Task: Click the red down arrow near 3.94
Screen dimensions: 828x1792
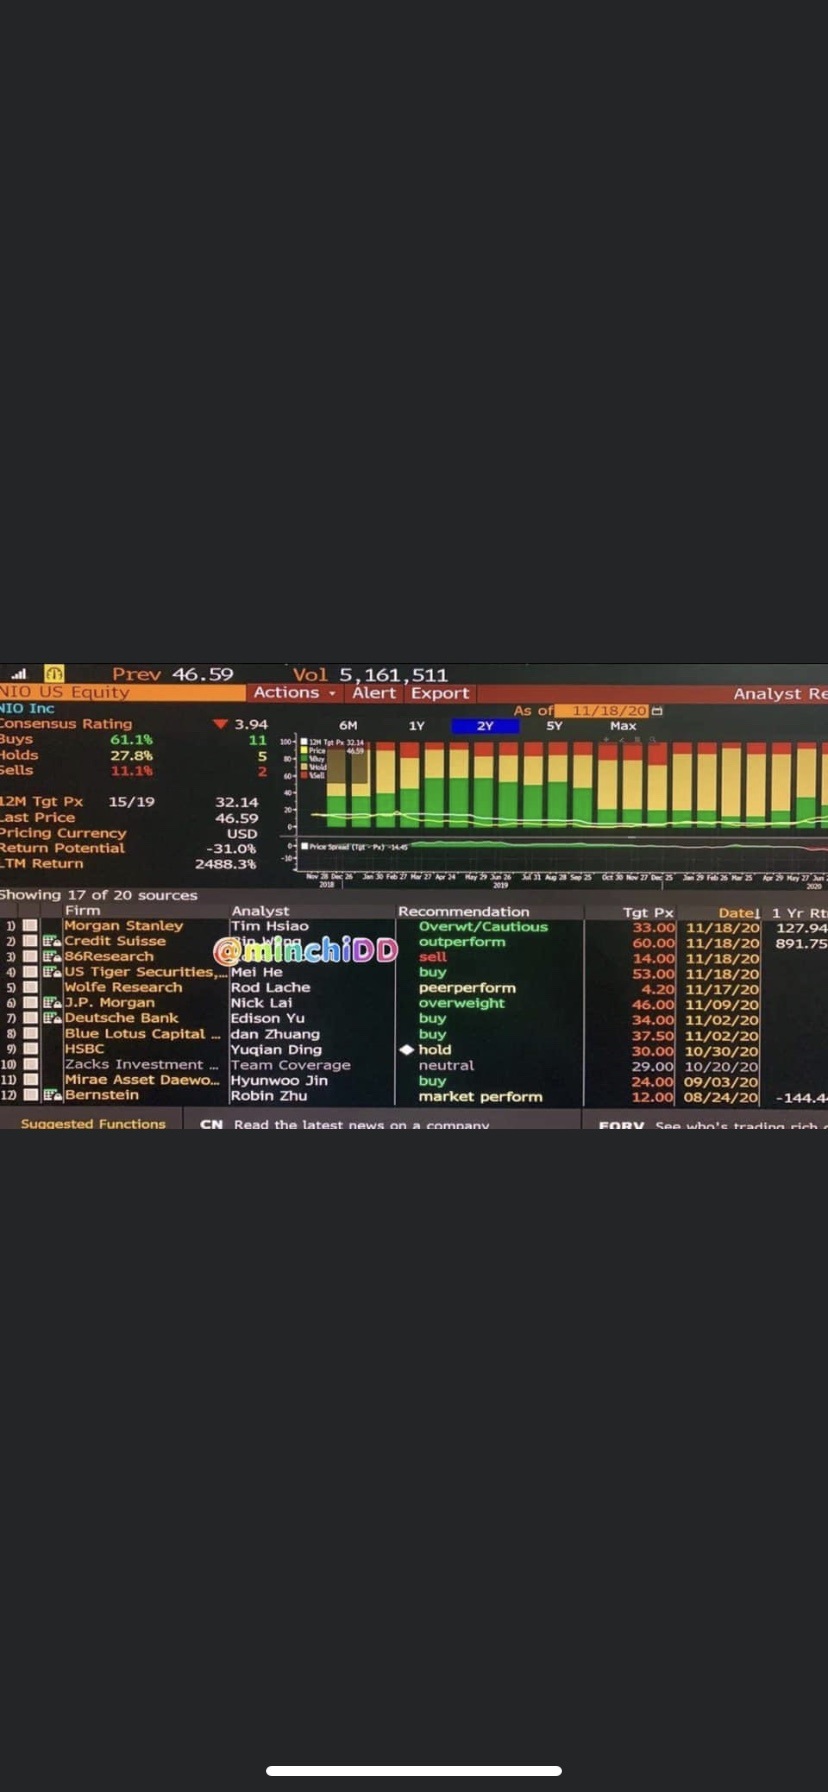Action: coord(220,724)
